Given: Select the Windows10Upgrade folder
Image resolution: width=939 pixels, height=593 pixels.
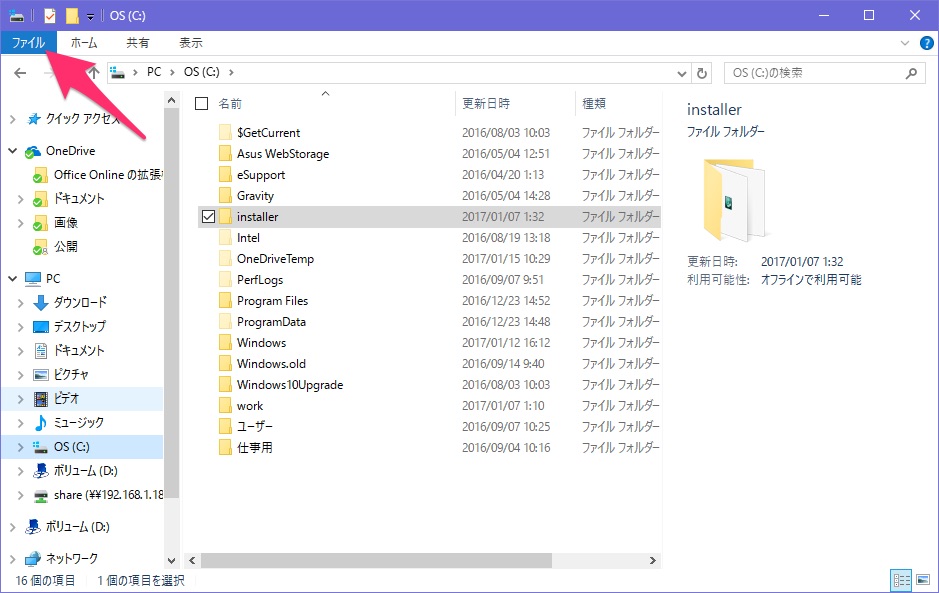Looking at the screenshot, I should [x=290, y=385].
